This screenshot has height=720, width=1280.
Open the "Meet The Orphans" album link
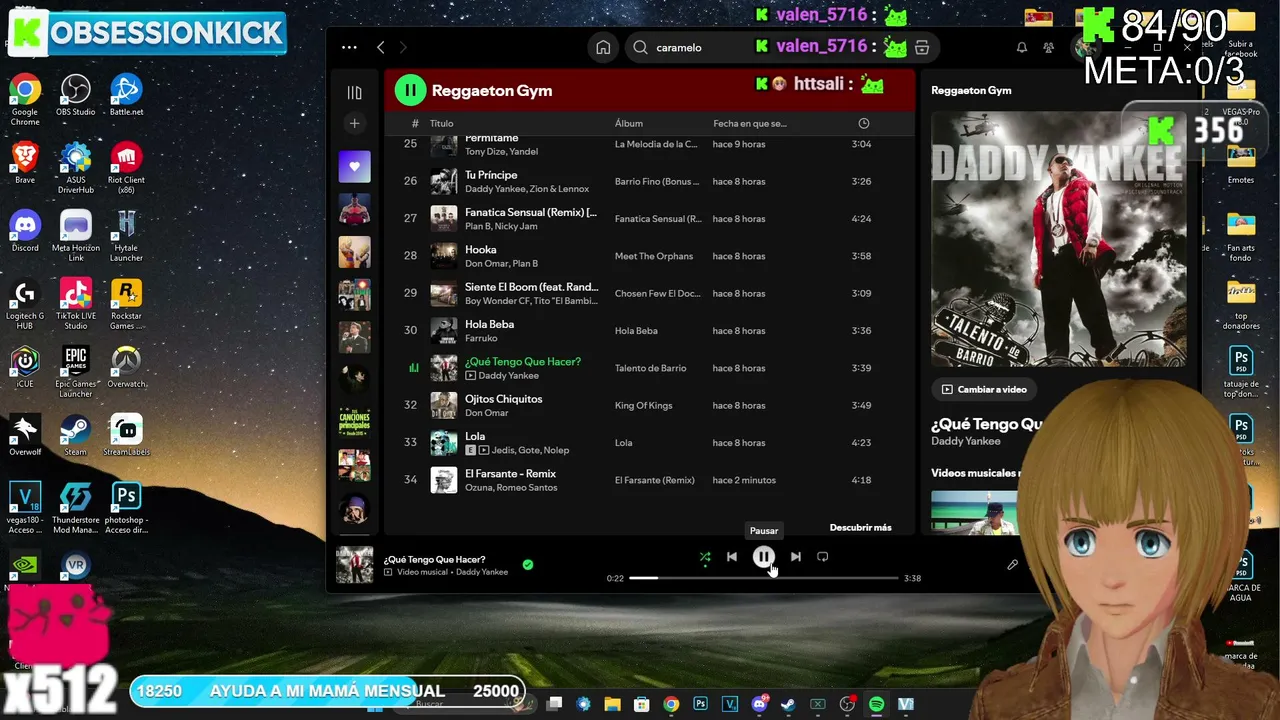tap(654, 256)
